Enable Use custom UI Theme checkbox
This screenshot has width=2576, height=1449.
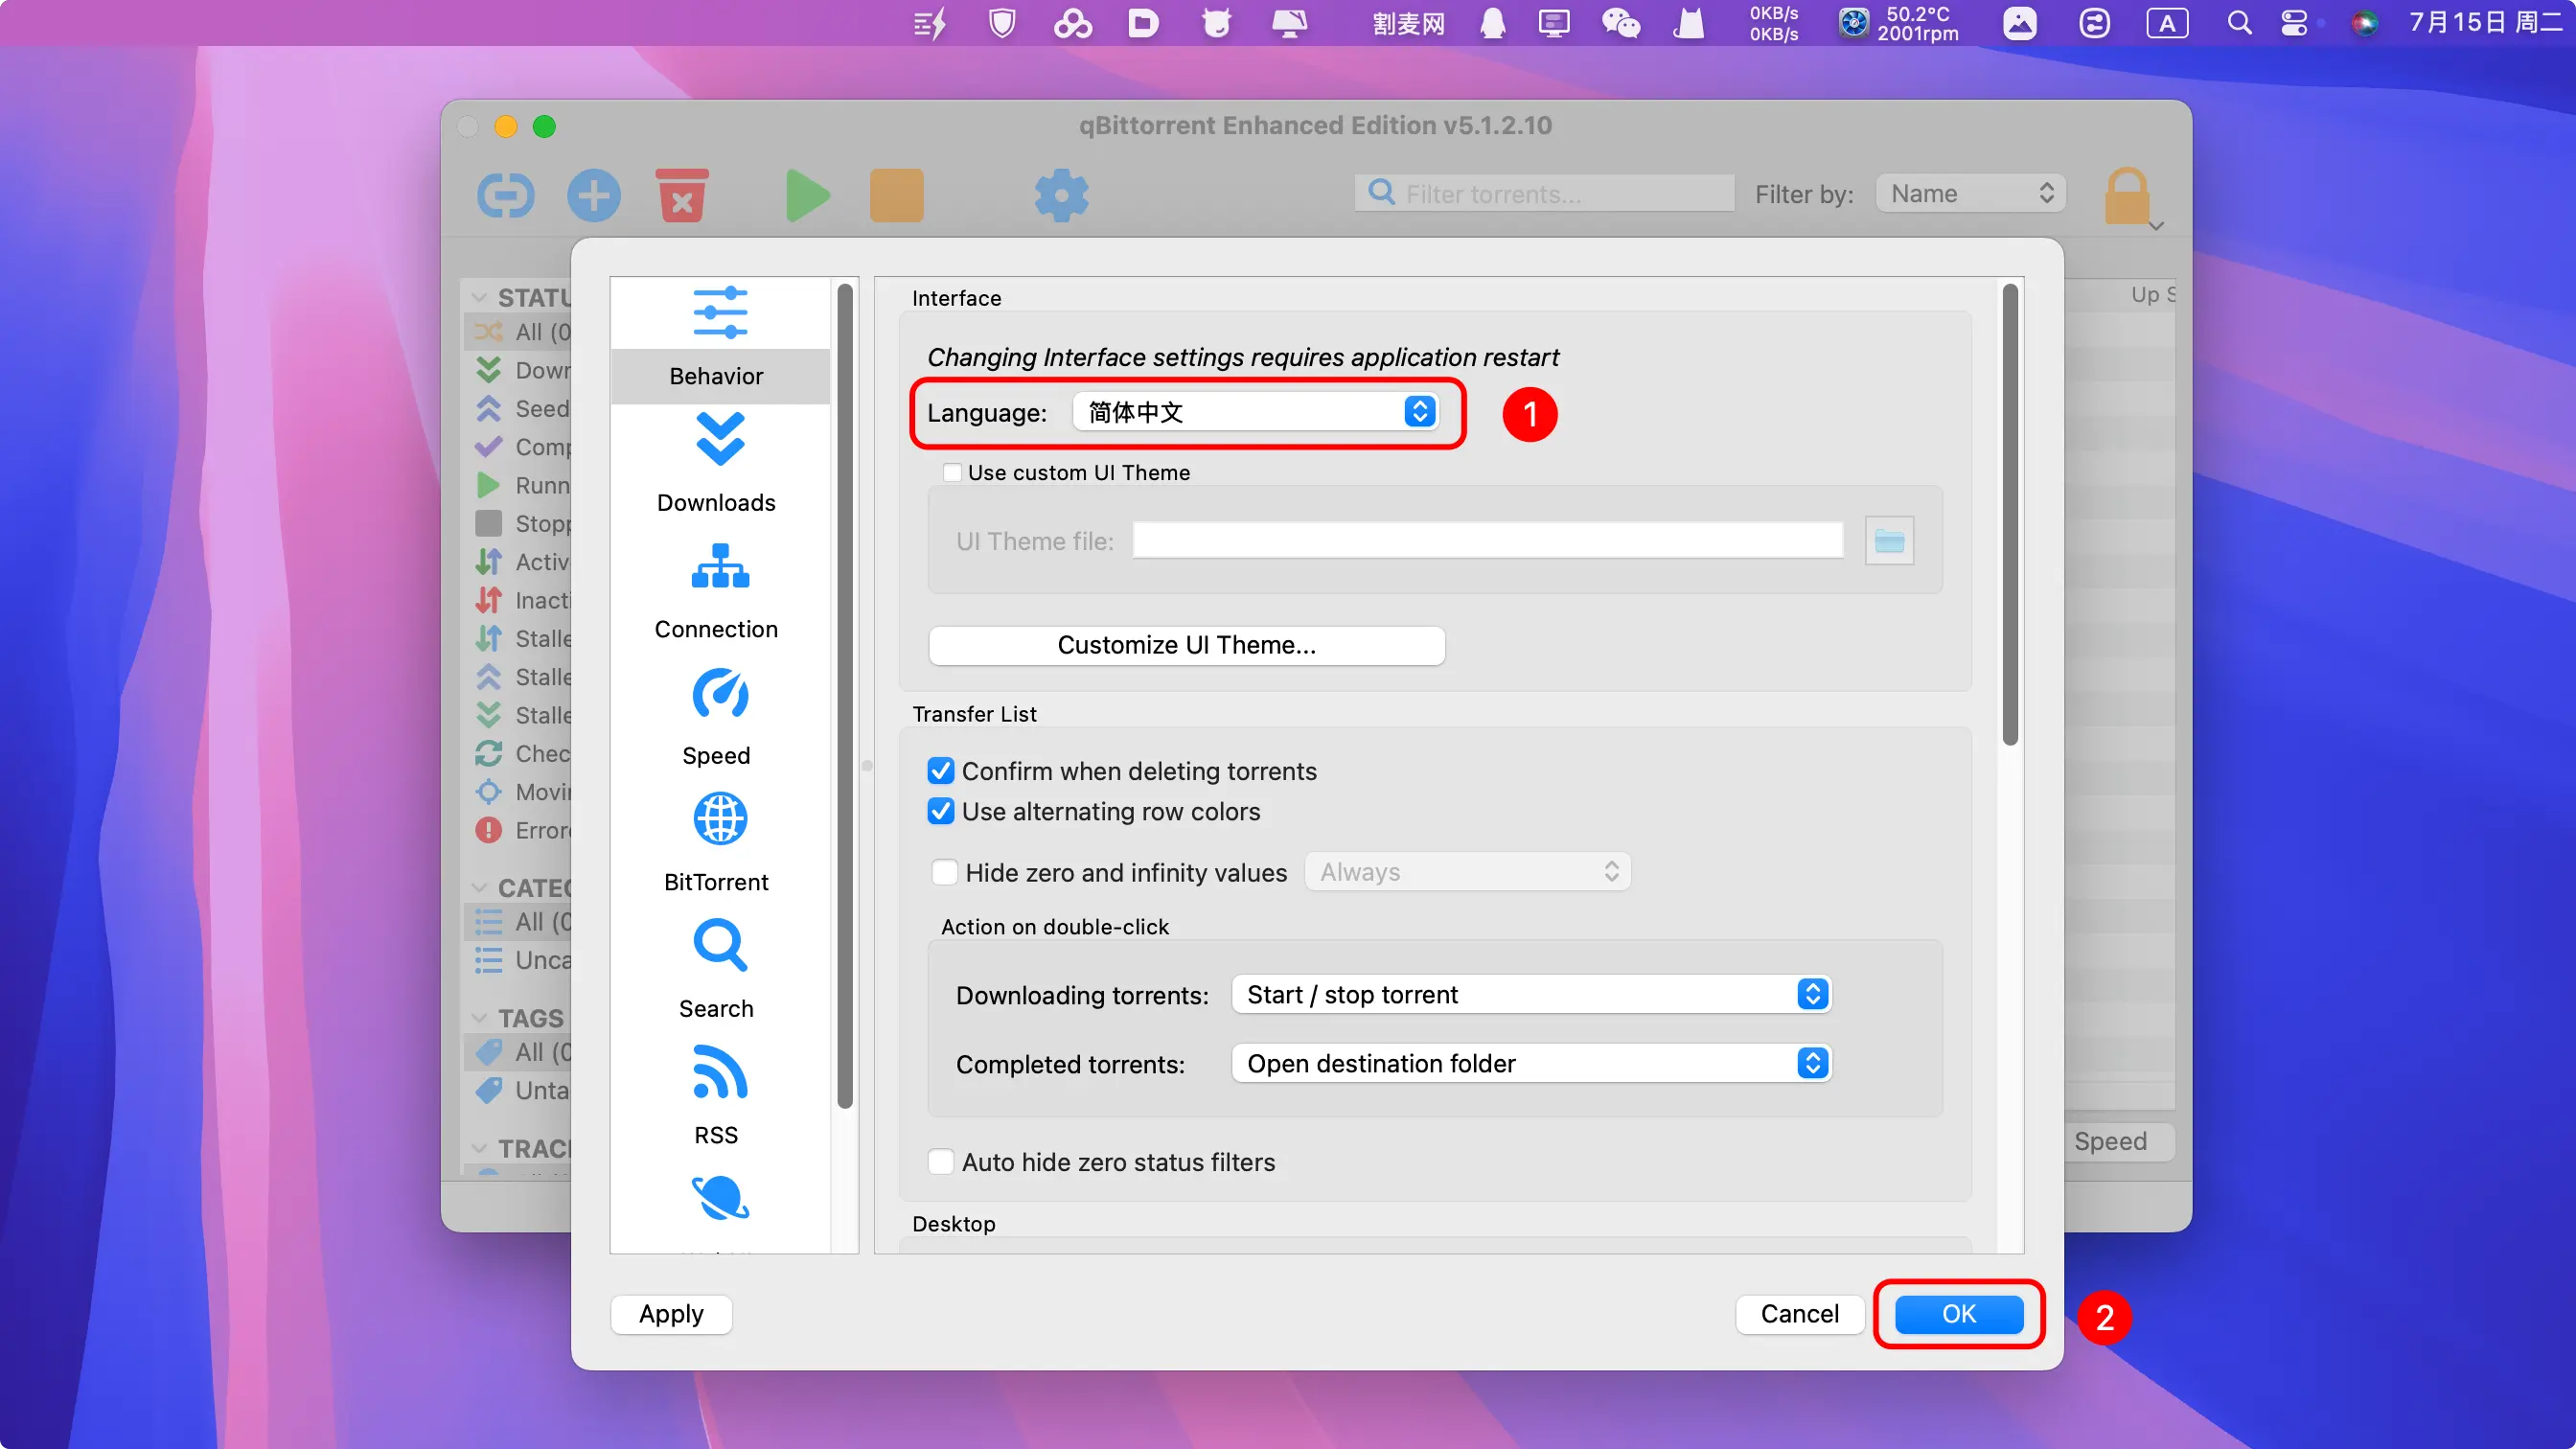[x=952, y=472]
